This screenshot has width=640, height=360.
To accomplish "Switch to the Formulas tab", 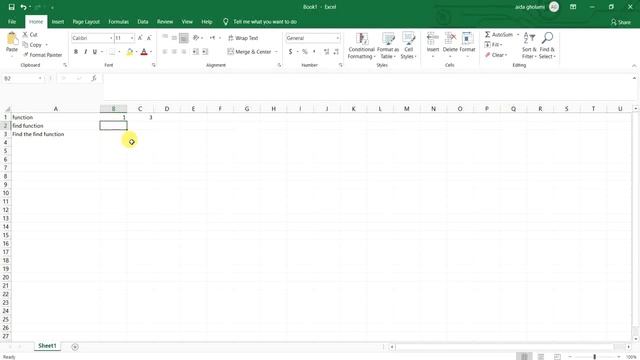I will 118,22.
